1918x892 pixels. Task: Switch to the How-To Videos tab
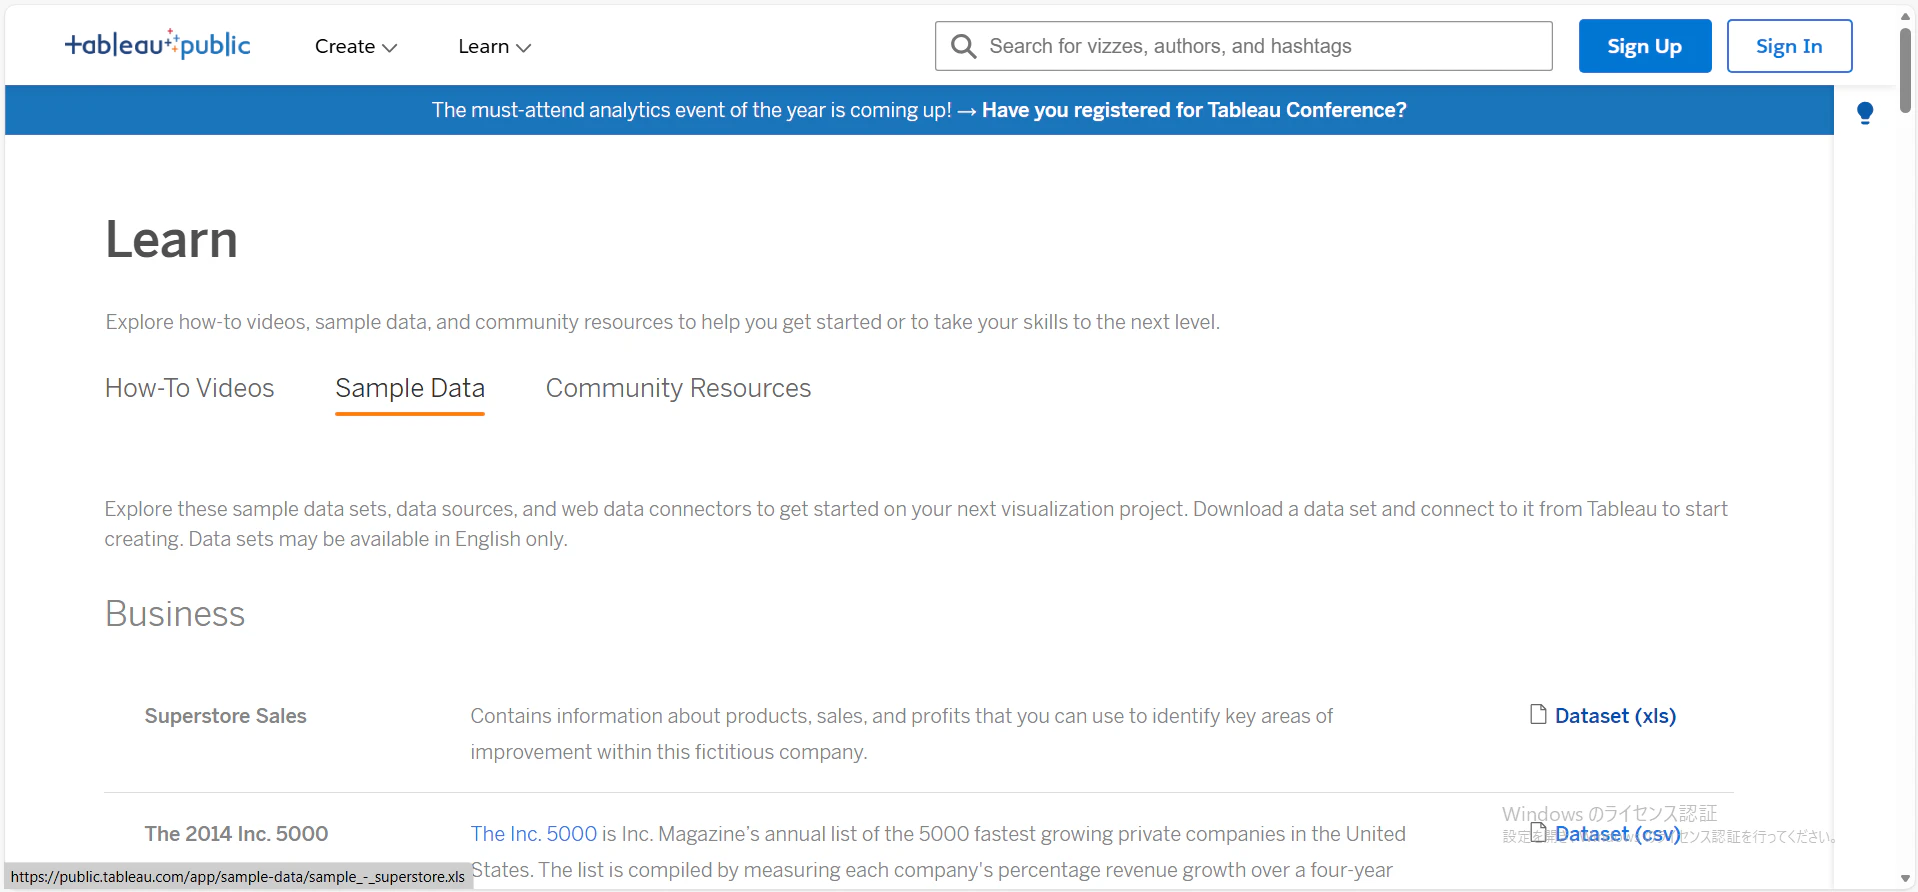pos(190,388)
